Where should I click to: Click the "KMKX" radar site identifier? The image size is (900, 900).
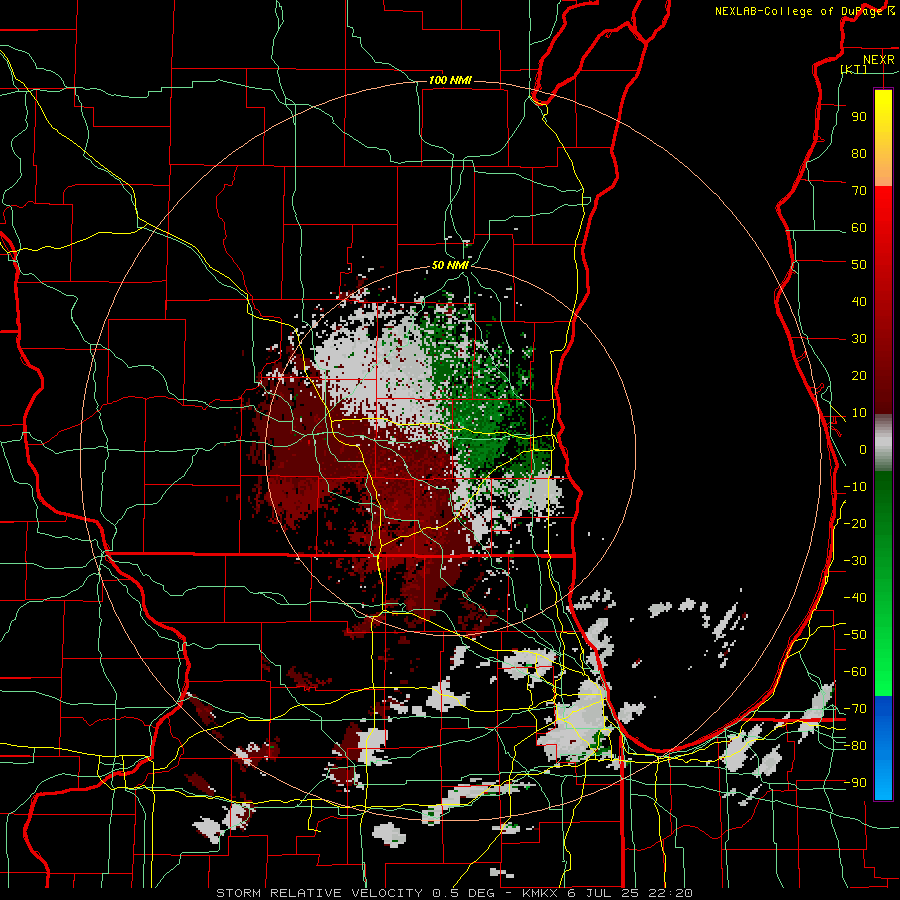pos(540,893)
